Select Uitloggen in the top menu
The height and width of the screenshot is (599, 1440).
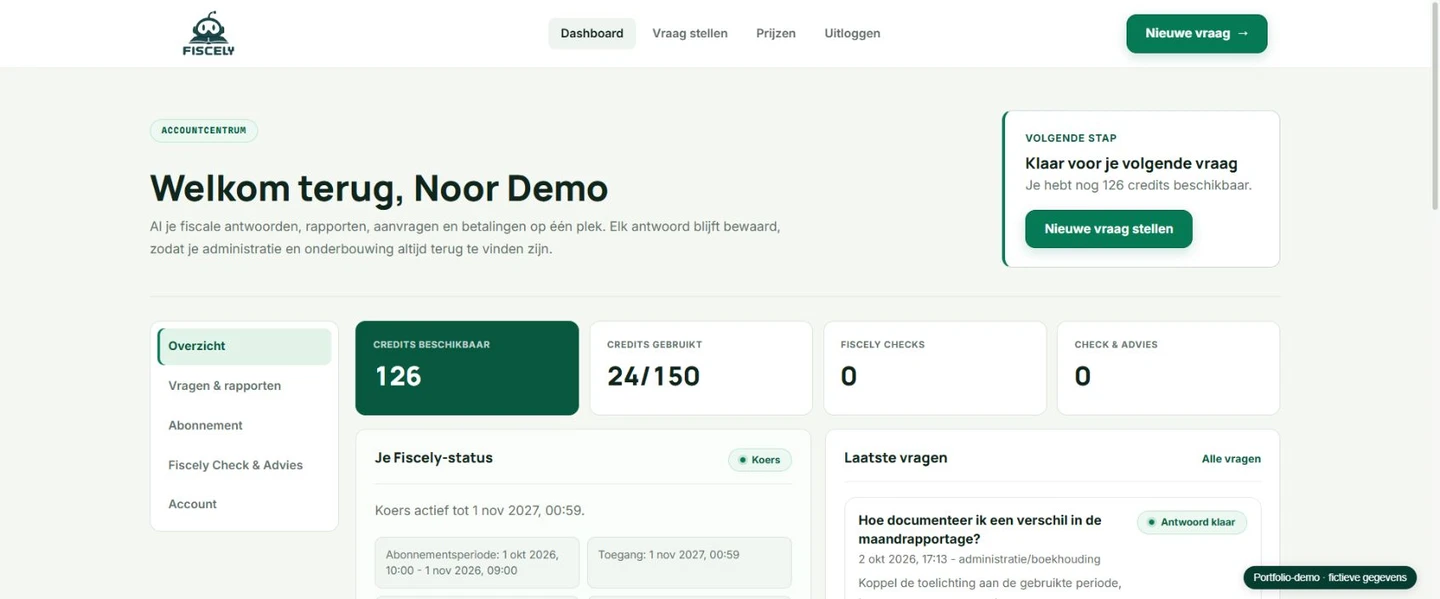pos(852,33)
